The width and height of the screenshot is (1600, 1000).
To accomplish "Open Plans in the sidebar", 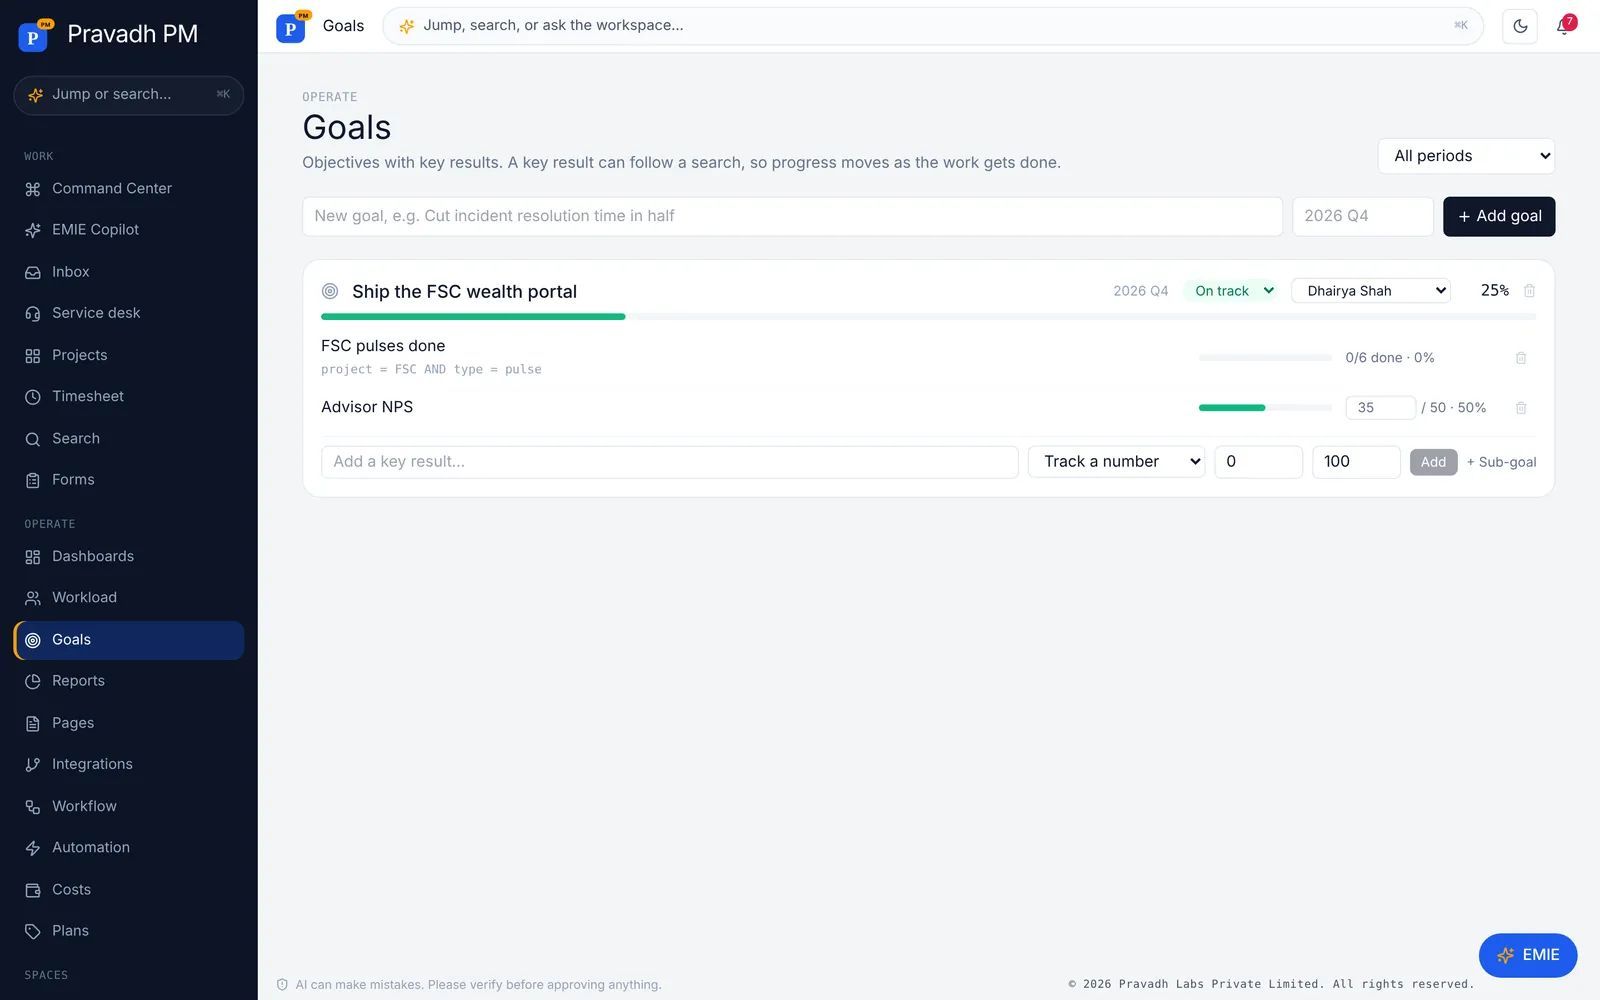I will coord(129,931).
